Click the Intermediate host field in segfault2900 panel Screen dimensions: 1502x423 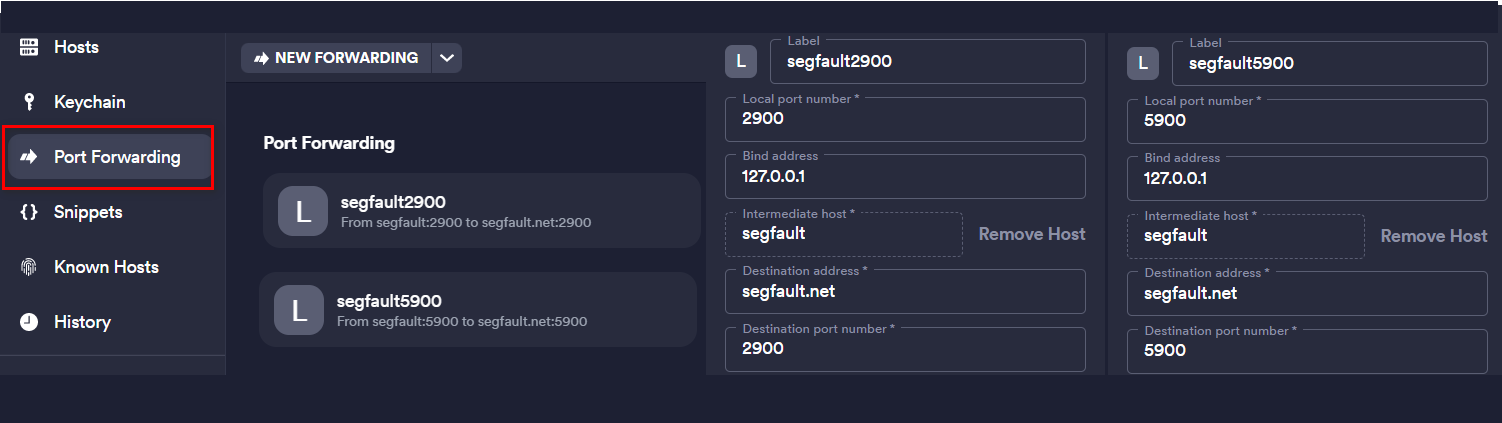point(844,234)
